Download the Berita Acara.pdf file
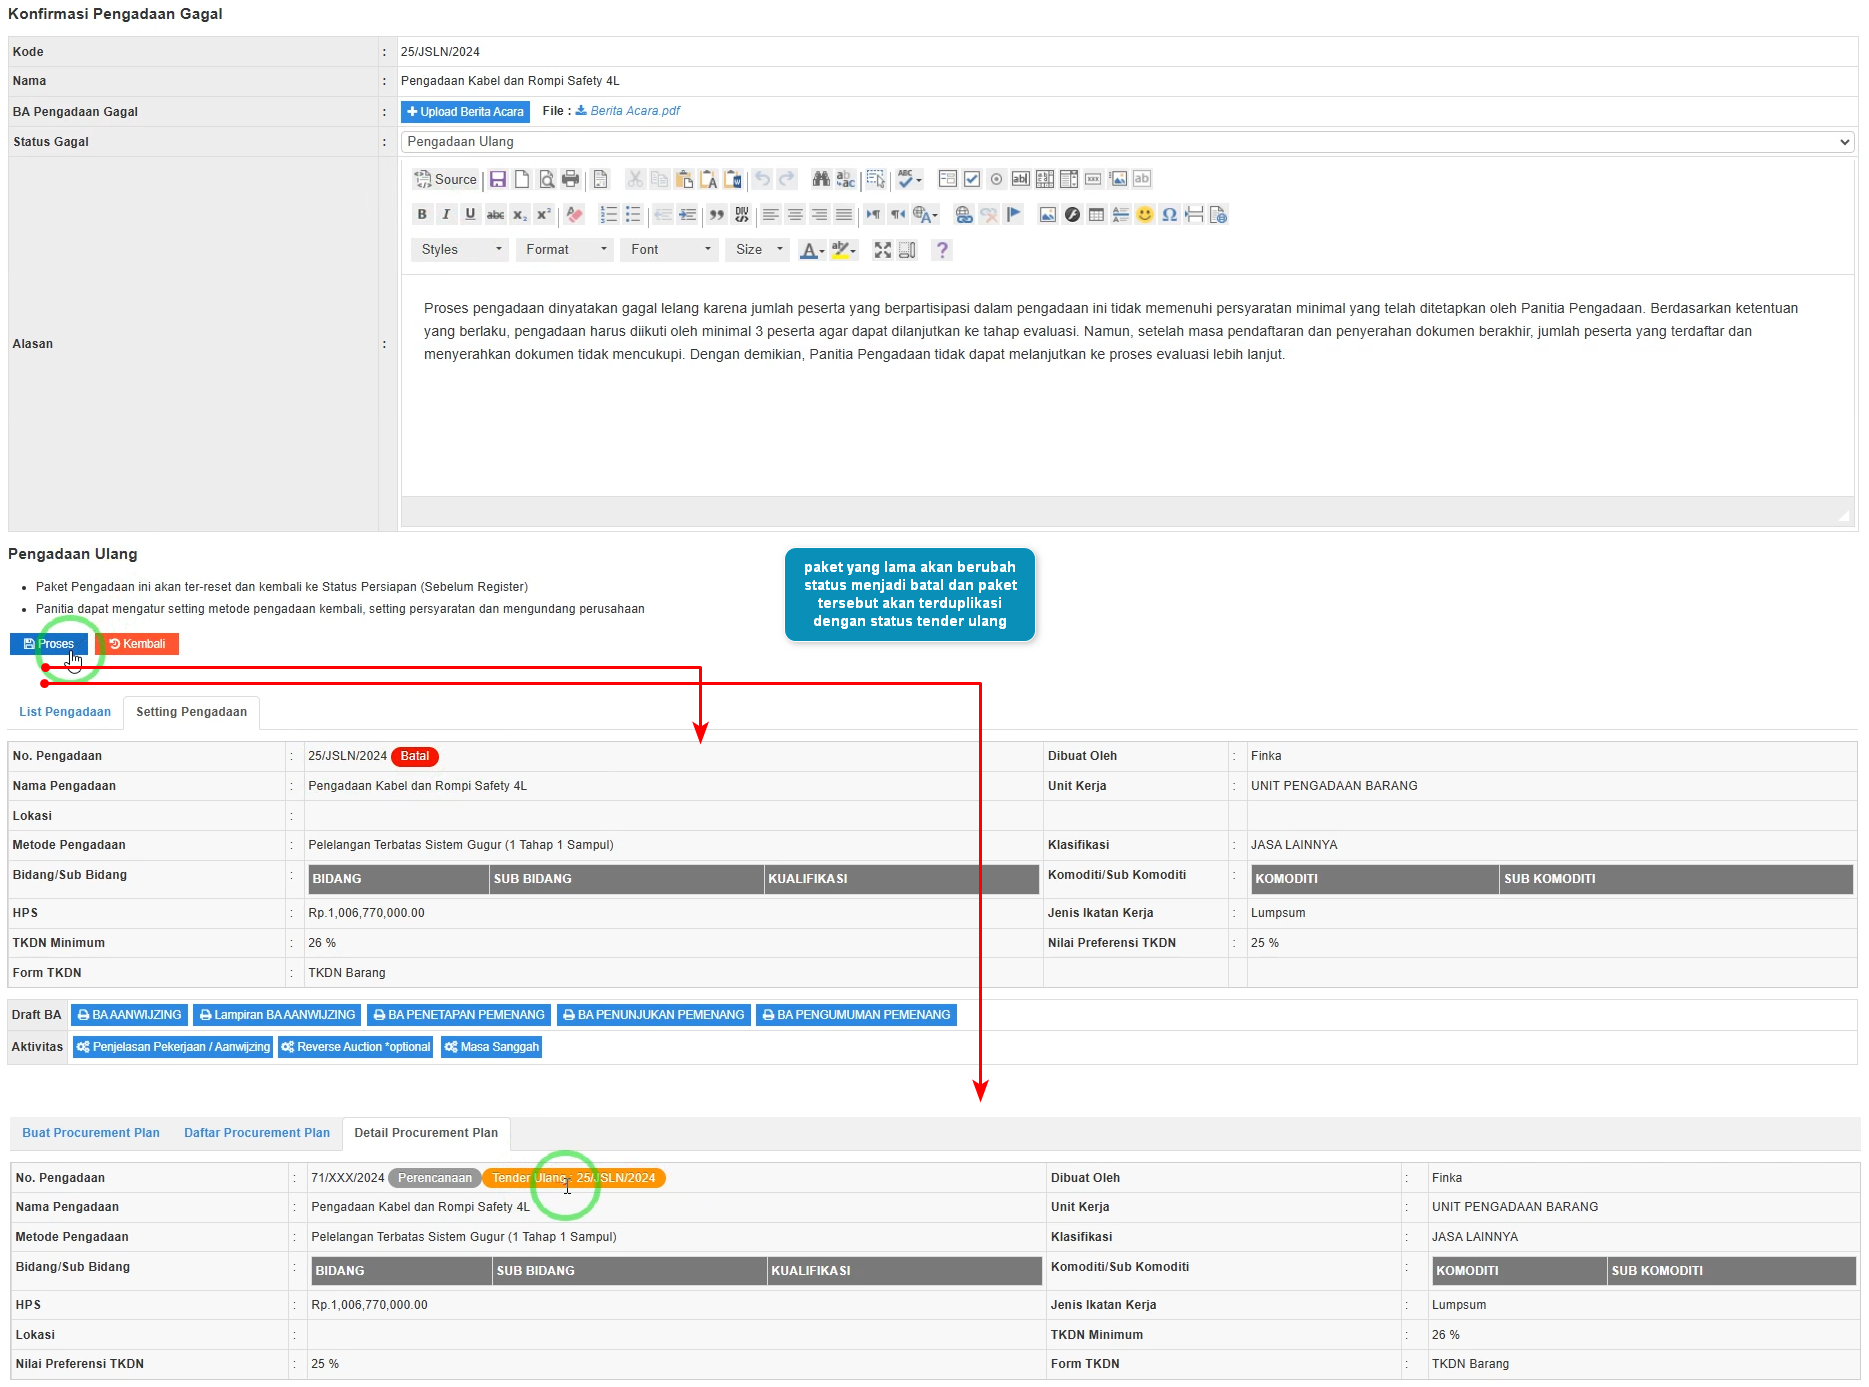This screenshot has height=1387, width=1869. (634, 111)
